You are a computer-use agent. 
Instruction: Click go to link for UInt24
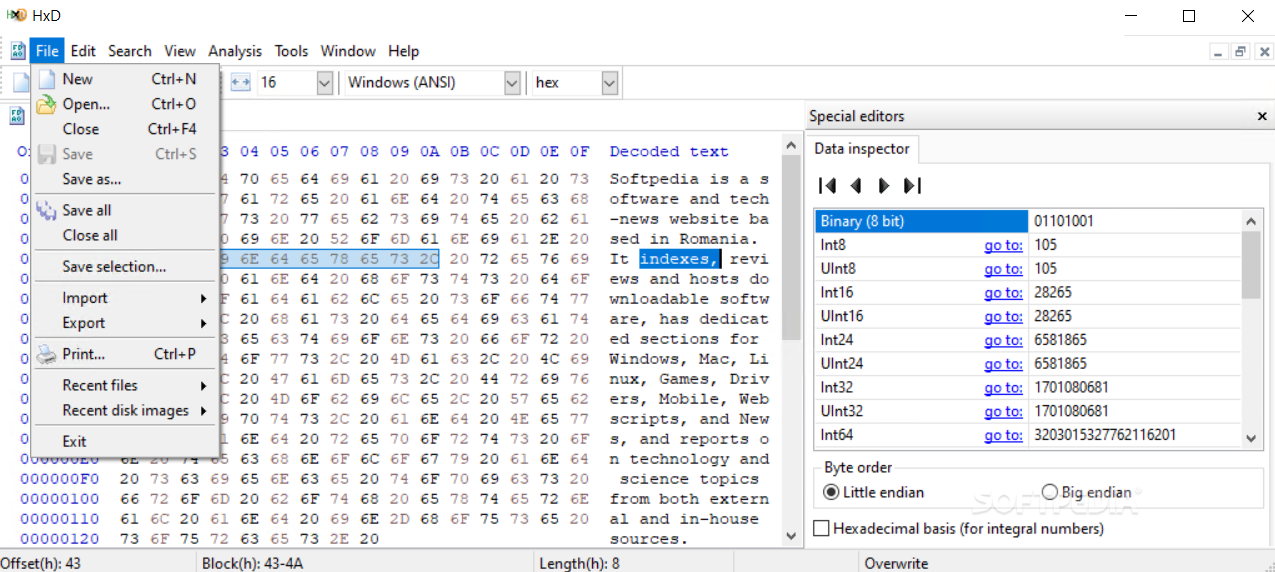tap(1003, 364)
